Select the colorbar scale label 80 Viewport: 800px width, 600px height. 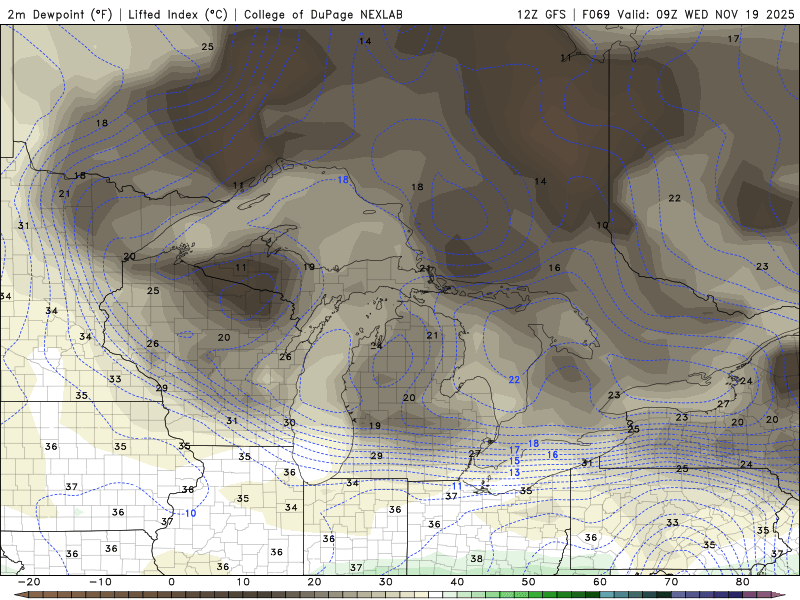[743, 582]
